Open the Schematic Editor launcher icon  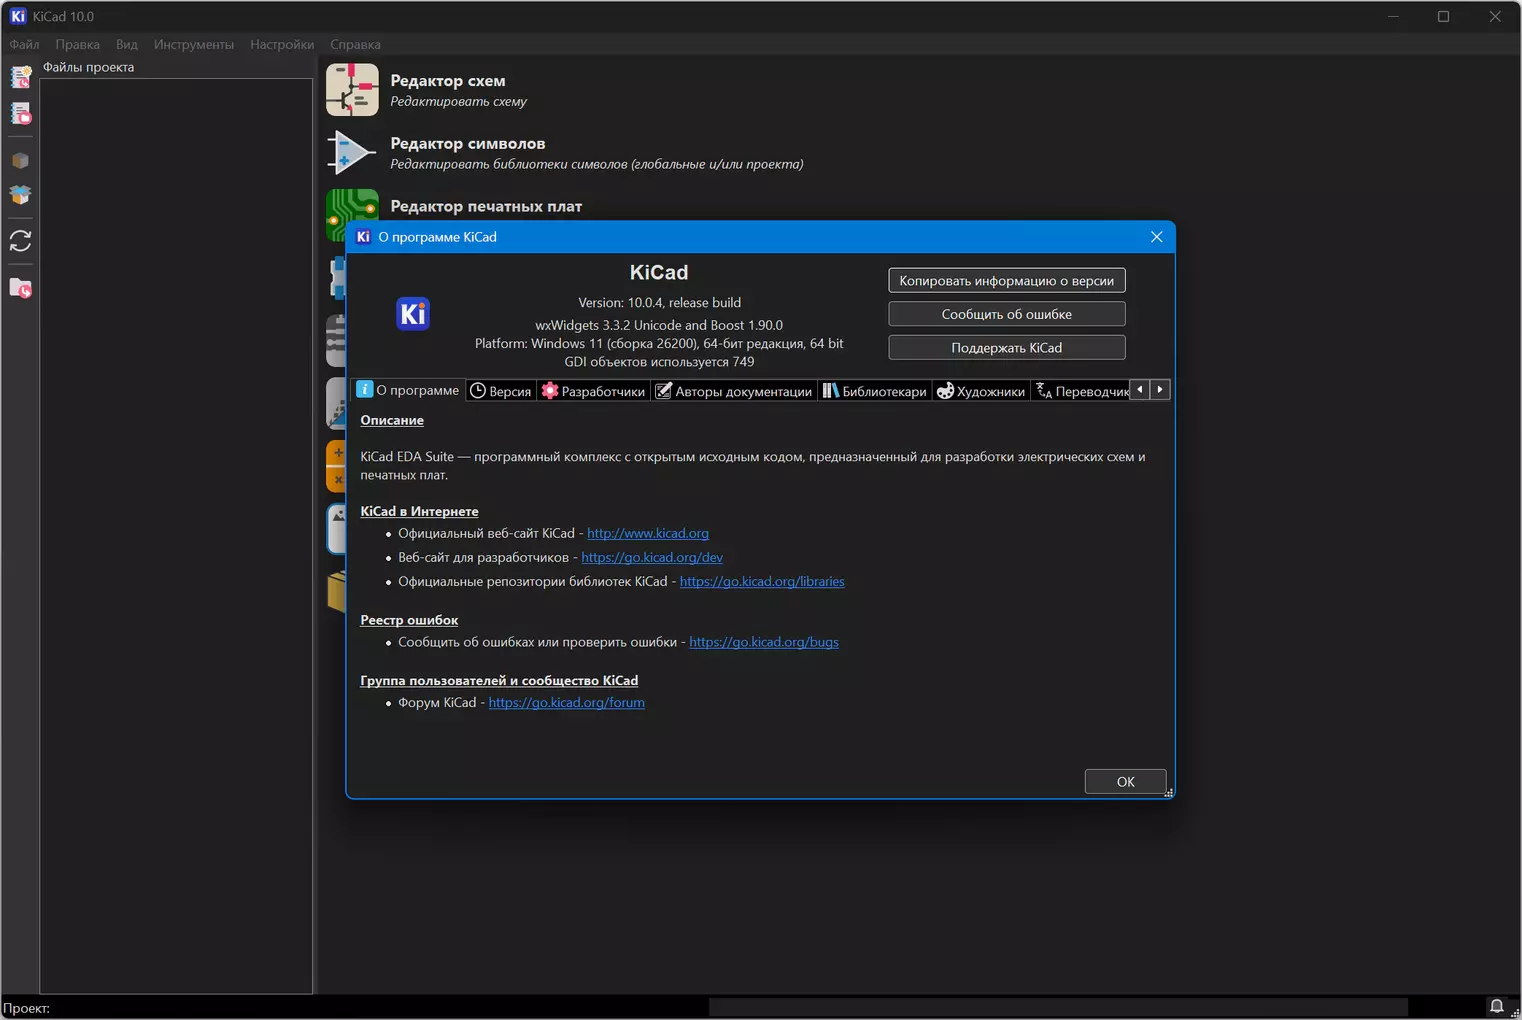click(352, 90)
